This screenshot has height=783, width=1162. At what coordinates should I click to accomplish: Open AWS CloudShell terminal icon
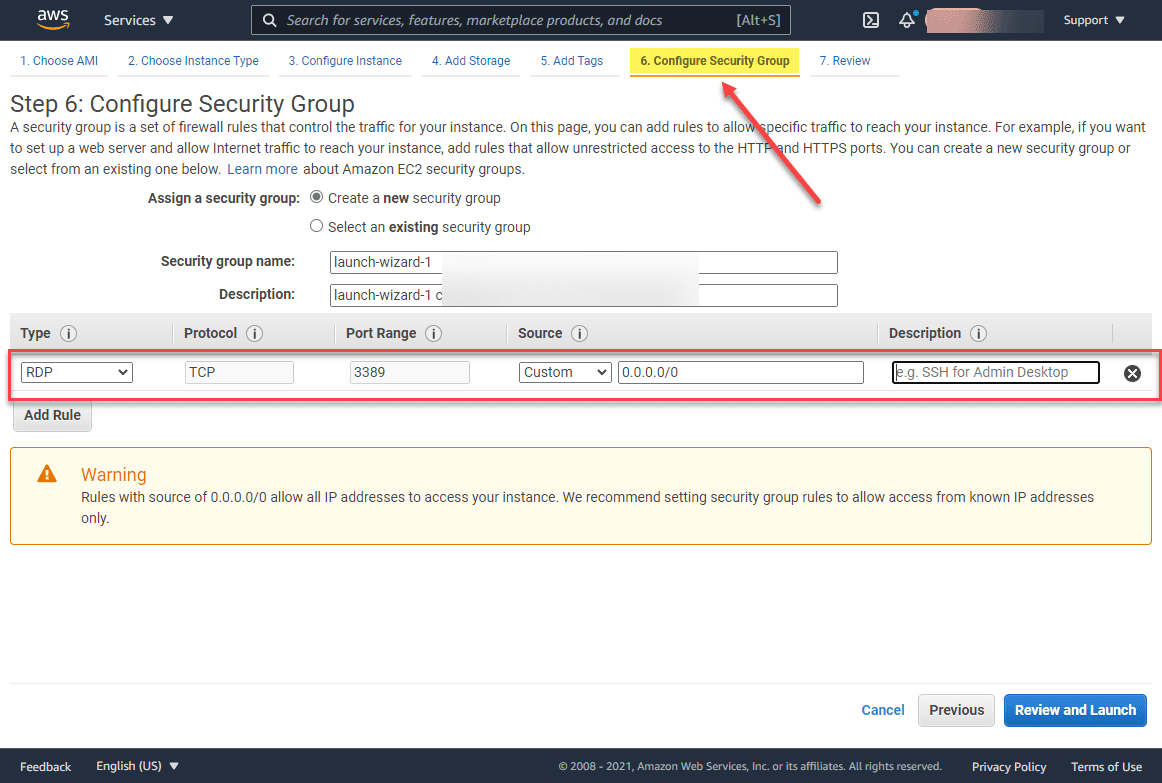coord(871,20)
